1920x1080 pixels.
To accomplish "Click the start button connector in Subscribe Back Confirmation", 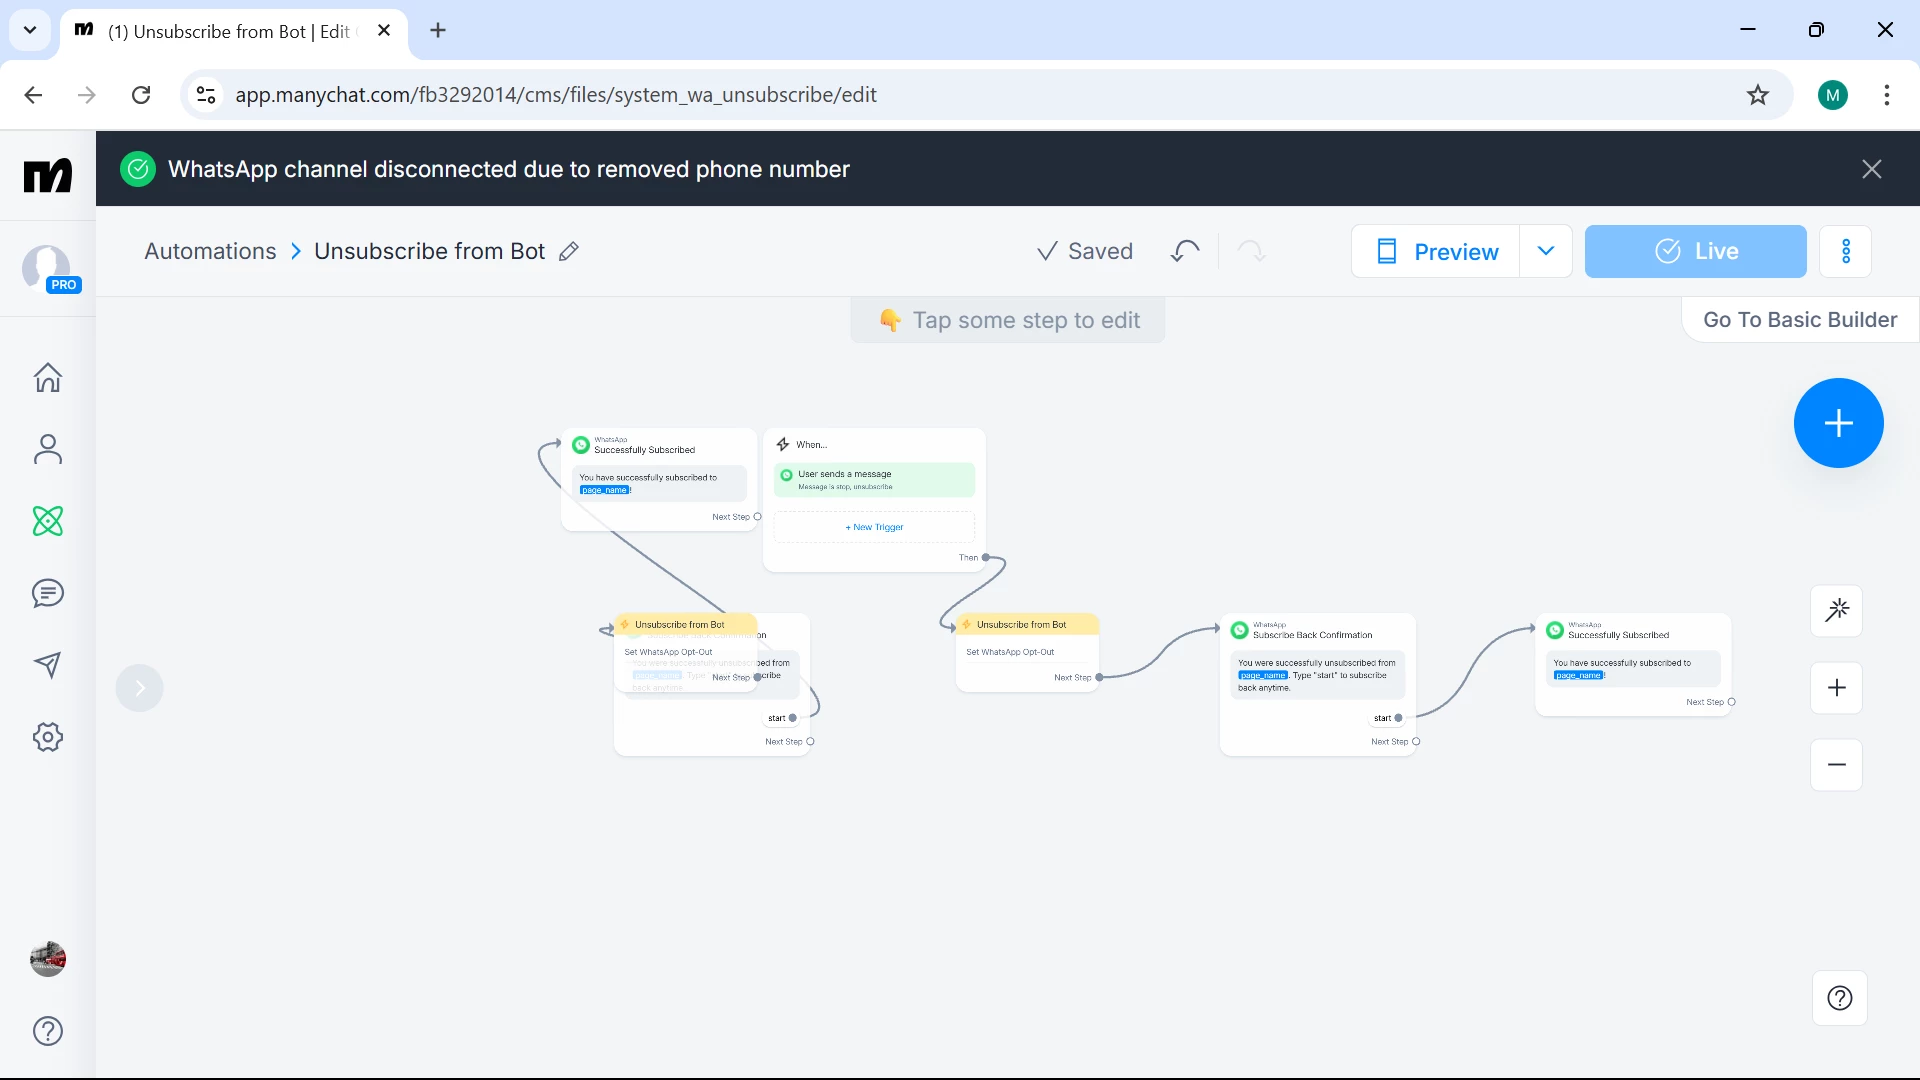I will (x=1398, y=718).
